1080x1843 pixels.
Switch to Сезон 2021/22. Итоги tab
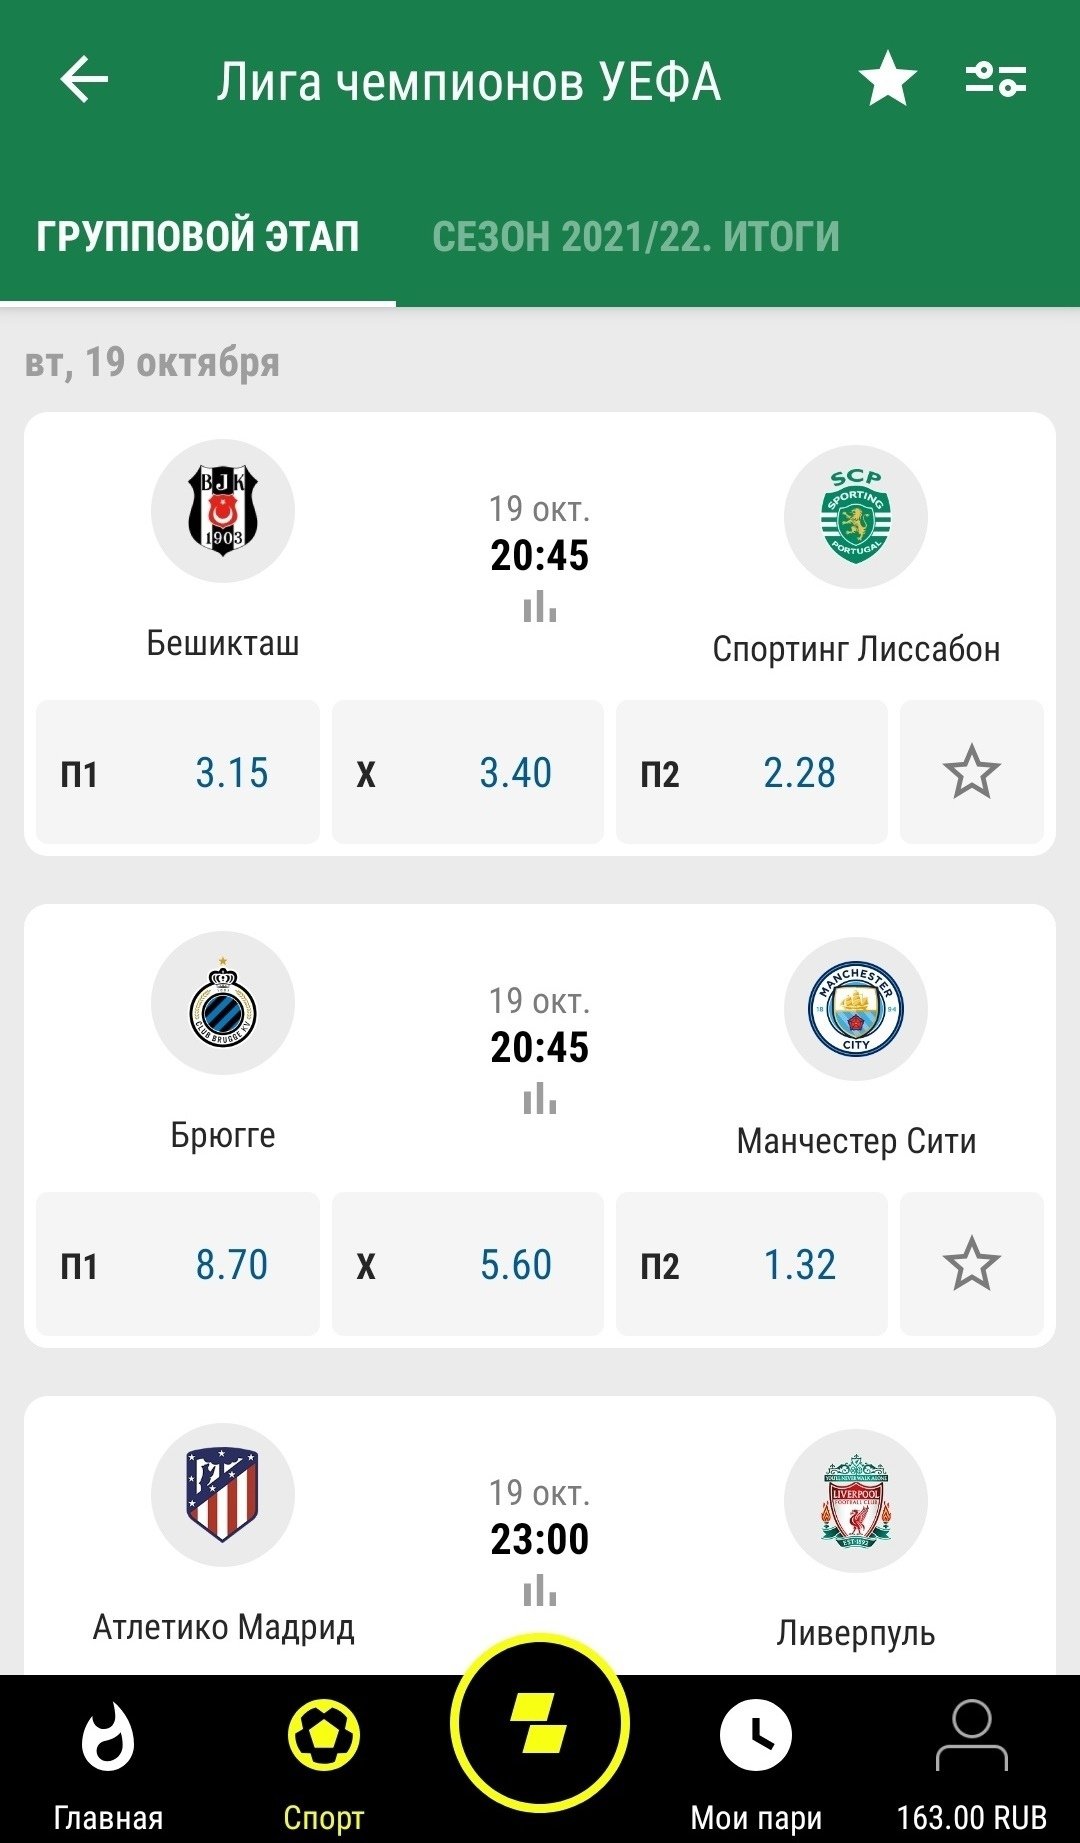point(636,237)
